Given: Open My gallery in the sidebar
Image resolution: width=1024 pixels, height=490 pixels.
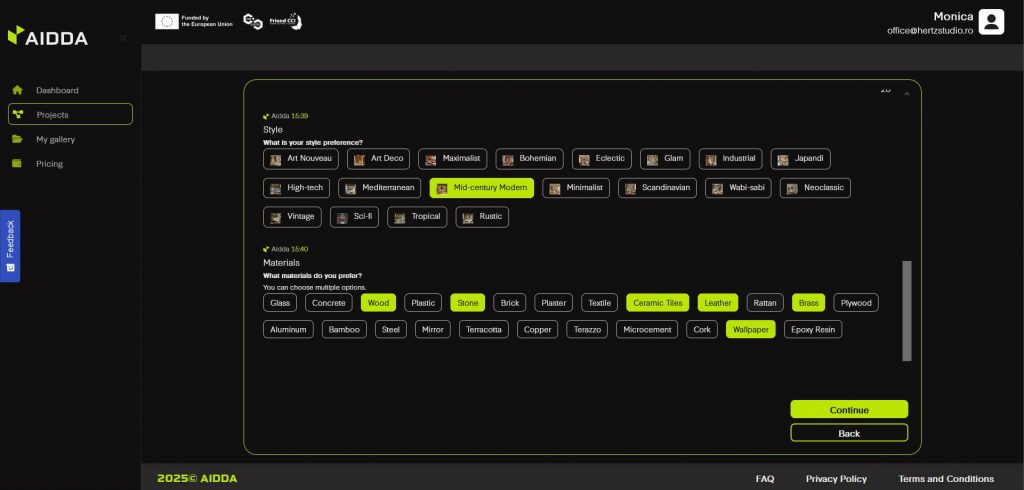Looking at the screenshot, I should tap(55, 139).
